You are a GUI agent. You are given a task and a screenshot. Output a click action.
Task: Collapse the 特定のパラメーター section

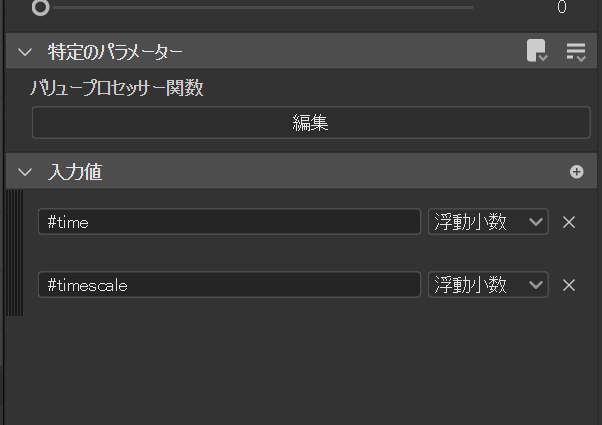pos(25,52)
